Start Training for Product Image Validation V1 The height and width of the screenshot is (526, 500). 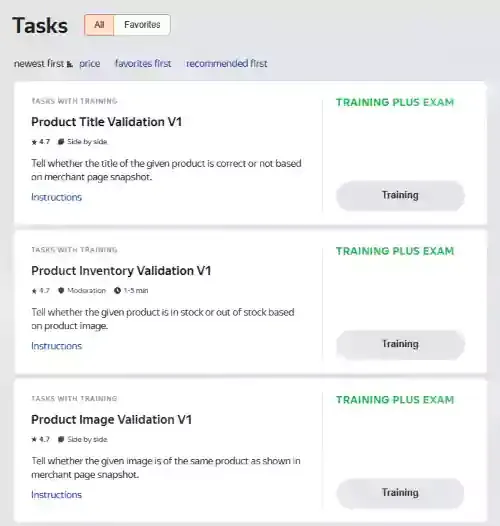click(x=400, y=493)
